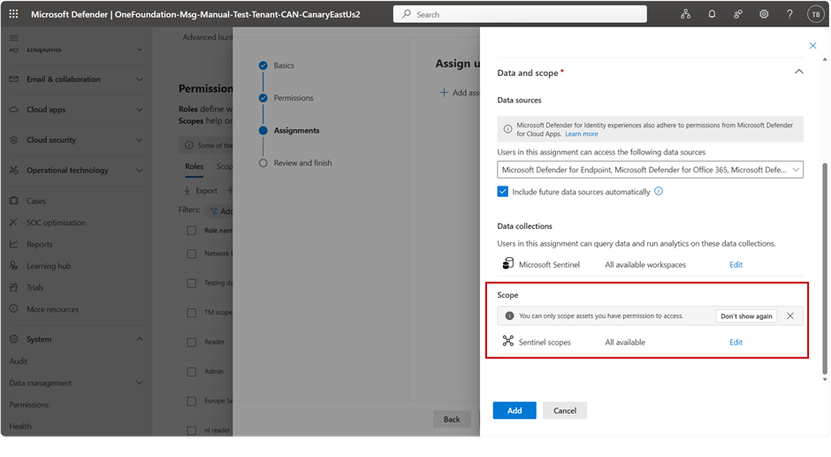
Task: Collapse the System menu section
Action: coord(139,339)
